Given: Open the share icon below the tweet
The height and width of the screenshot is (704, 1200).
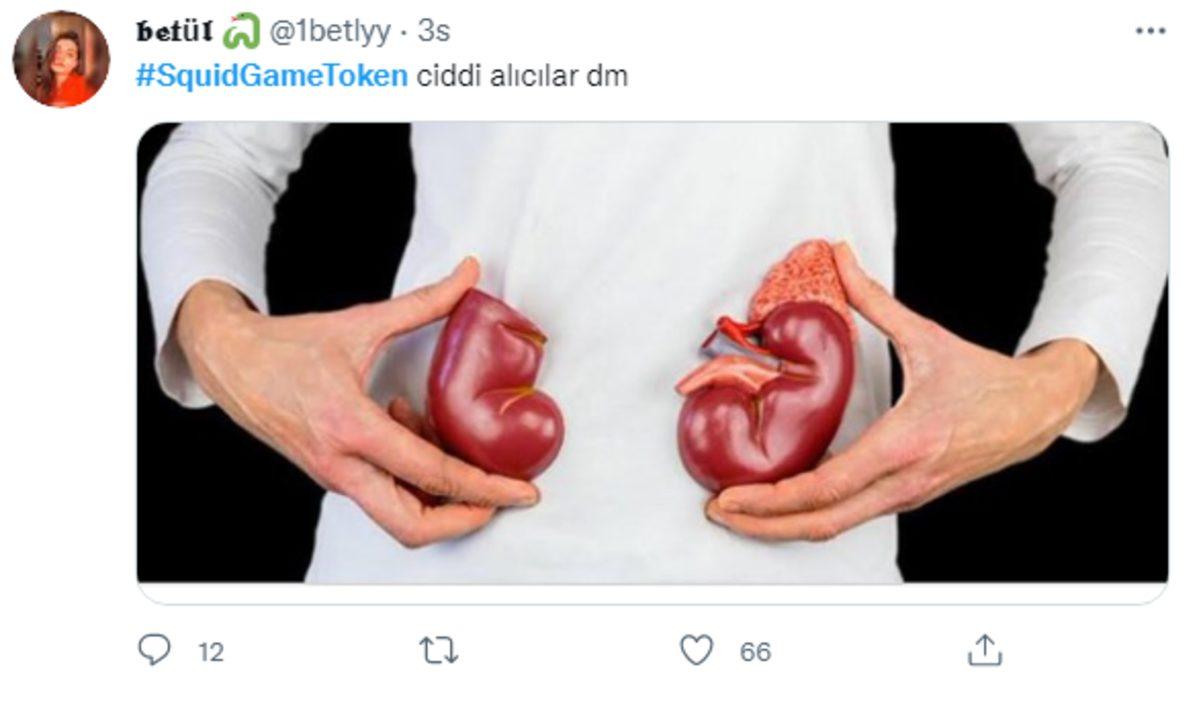Looking at the screenshot, I should (x=984, y=652).
